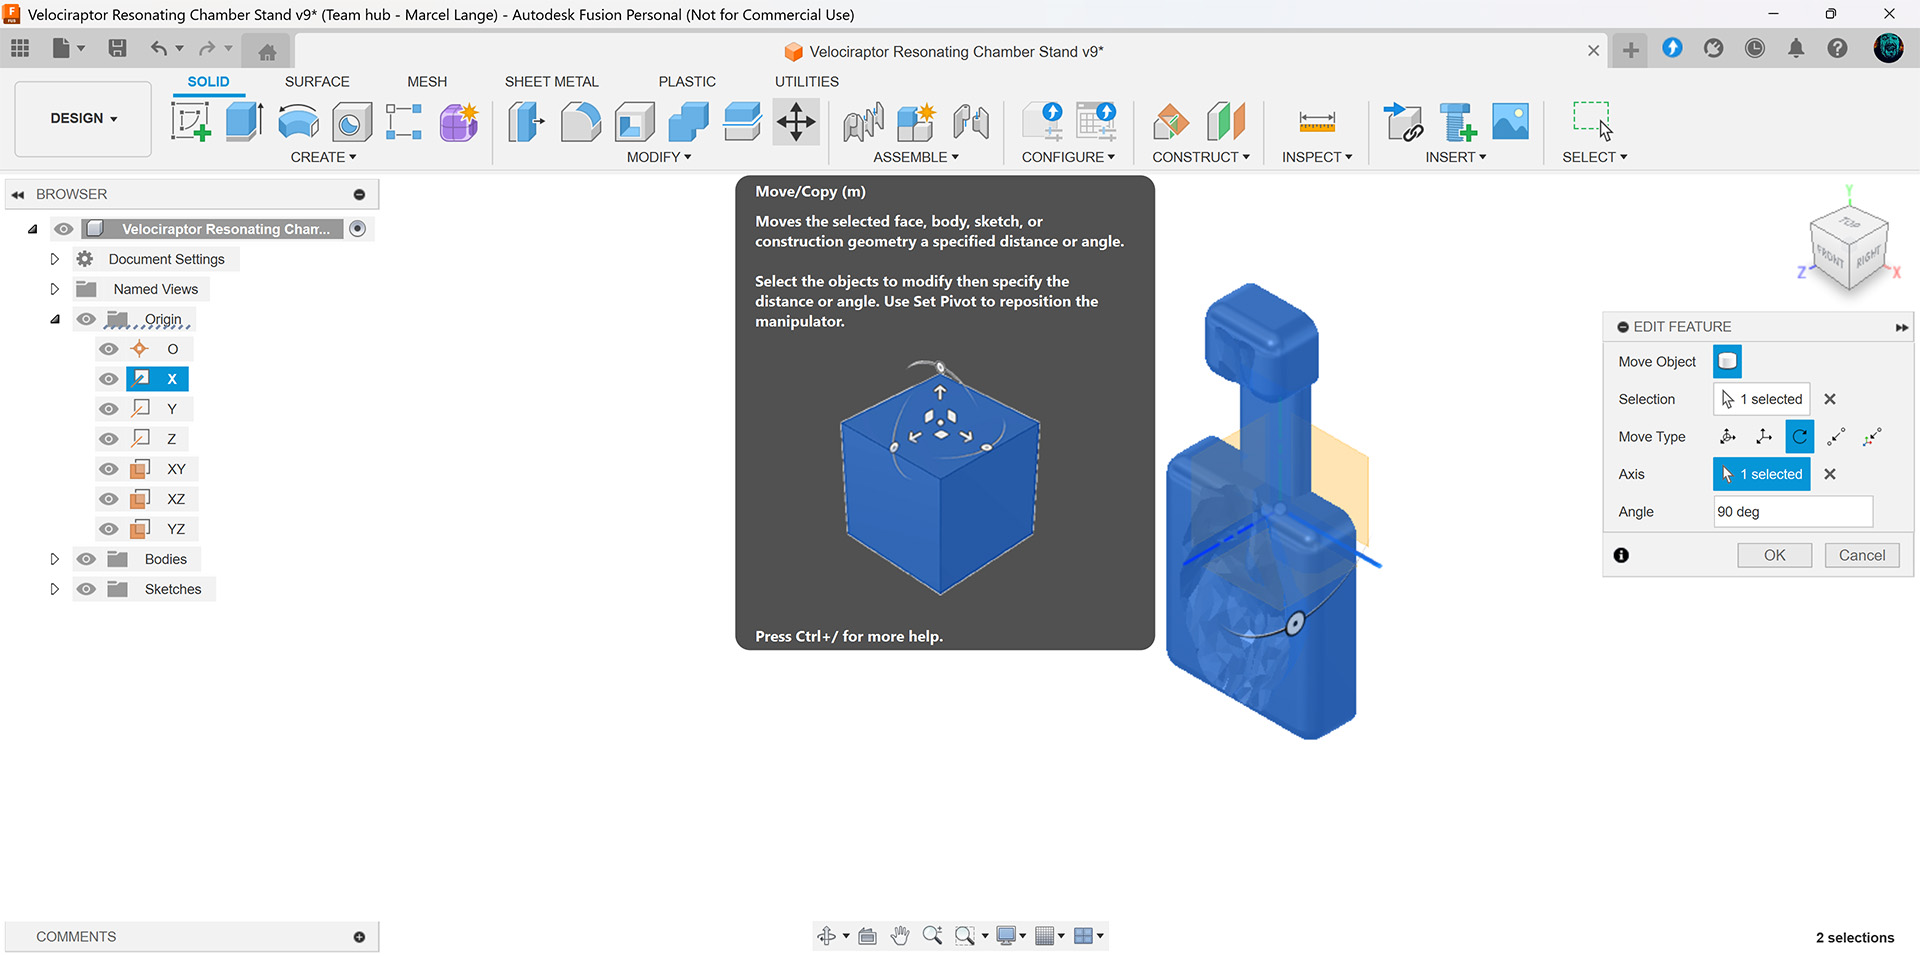This screenshot has width=1920, height=956.
Task: Select the Offset Face tool icon
Action: [742, 123]
